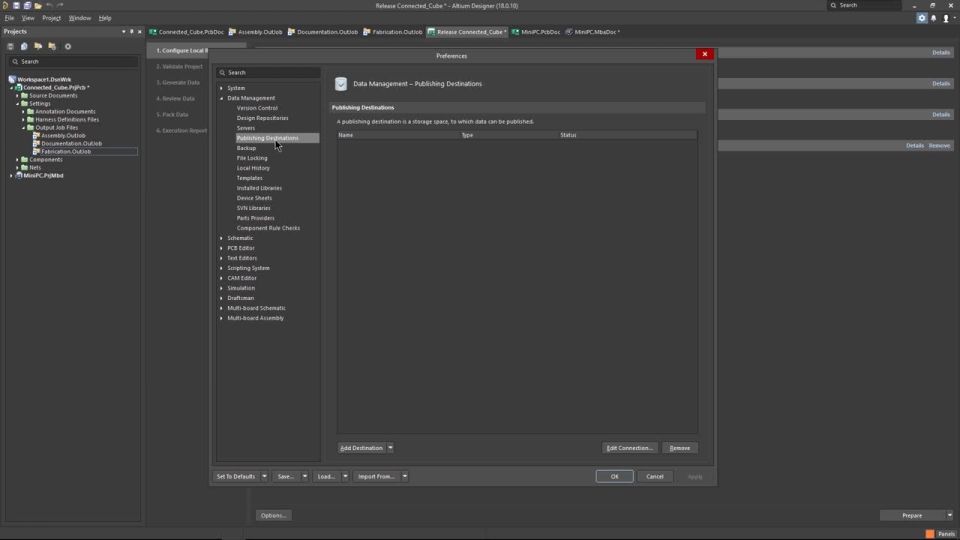960x540 pixels.
Task: Click the Components folder icon
Action: [24, 159]
